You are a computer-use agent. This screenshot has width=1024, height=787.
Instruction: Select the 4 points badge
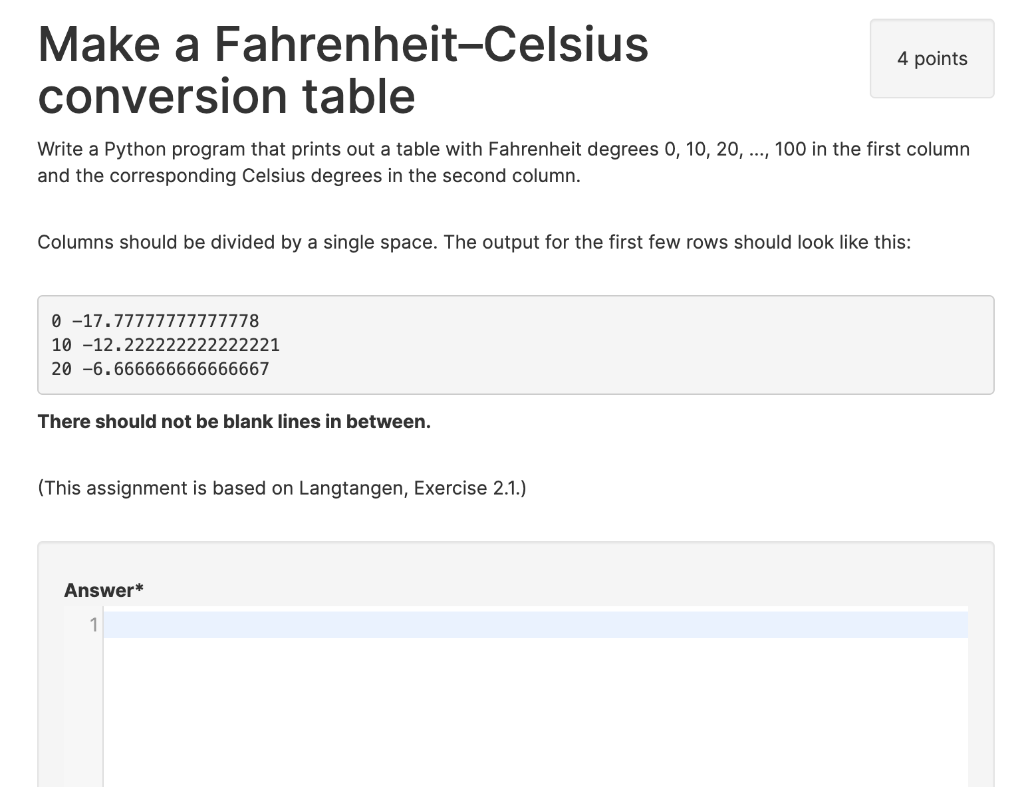coord(931,58)
